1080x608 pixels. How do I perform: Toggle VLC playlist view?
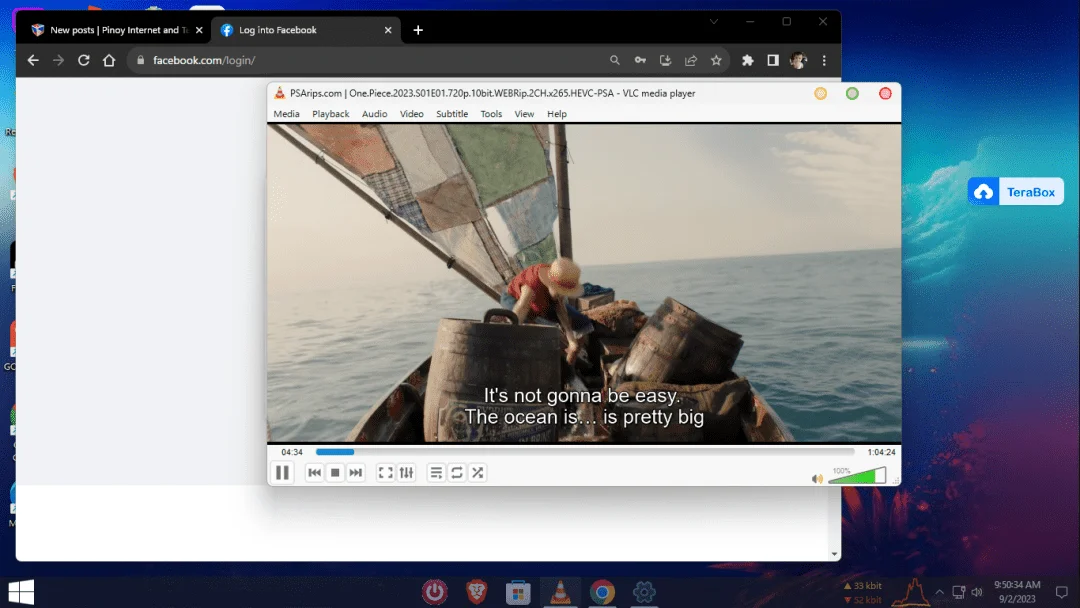[x=436, y=472]
